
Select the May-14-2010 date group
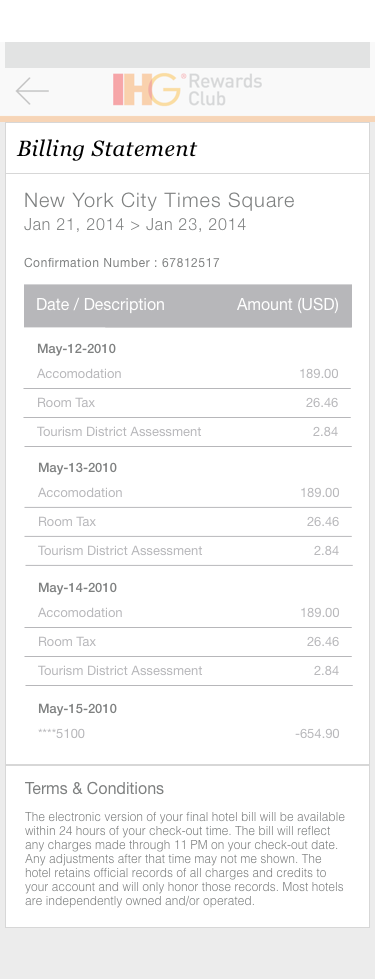(77, 588)
